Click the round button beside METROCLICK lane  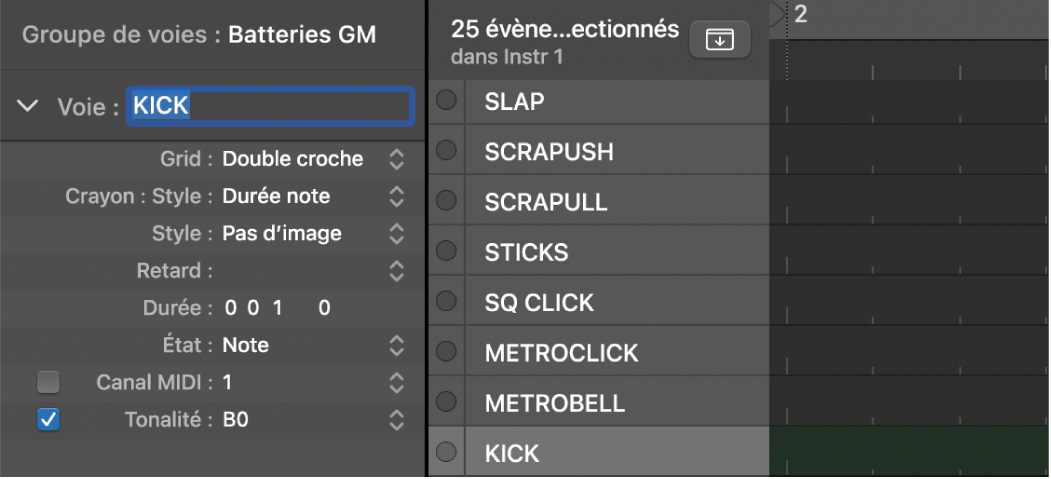click(x=447, y=352)
